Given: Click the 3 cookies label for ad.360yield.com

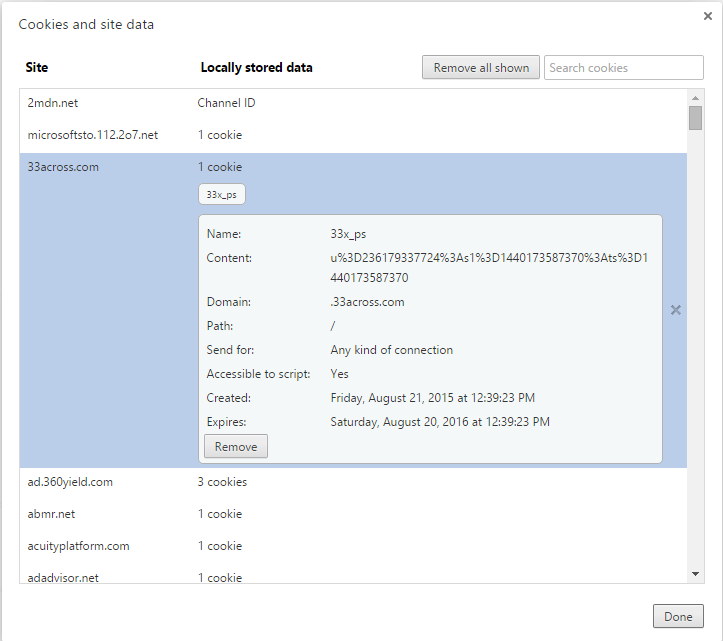Looking at the screenshot, I should (x=222, y=482).
